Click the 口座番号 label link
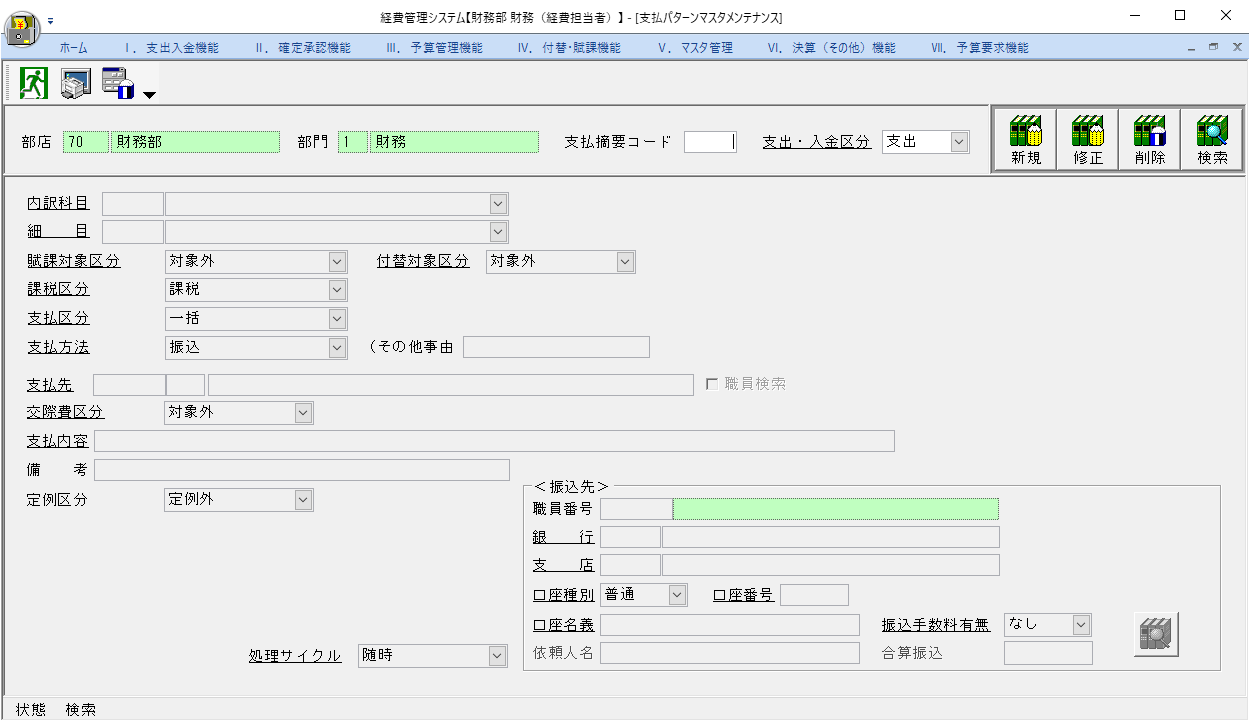The width and height of the screenshot is (1250, 722). [743, 594]
